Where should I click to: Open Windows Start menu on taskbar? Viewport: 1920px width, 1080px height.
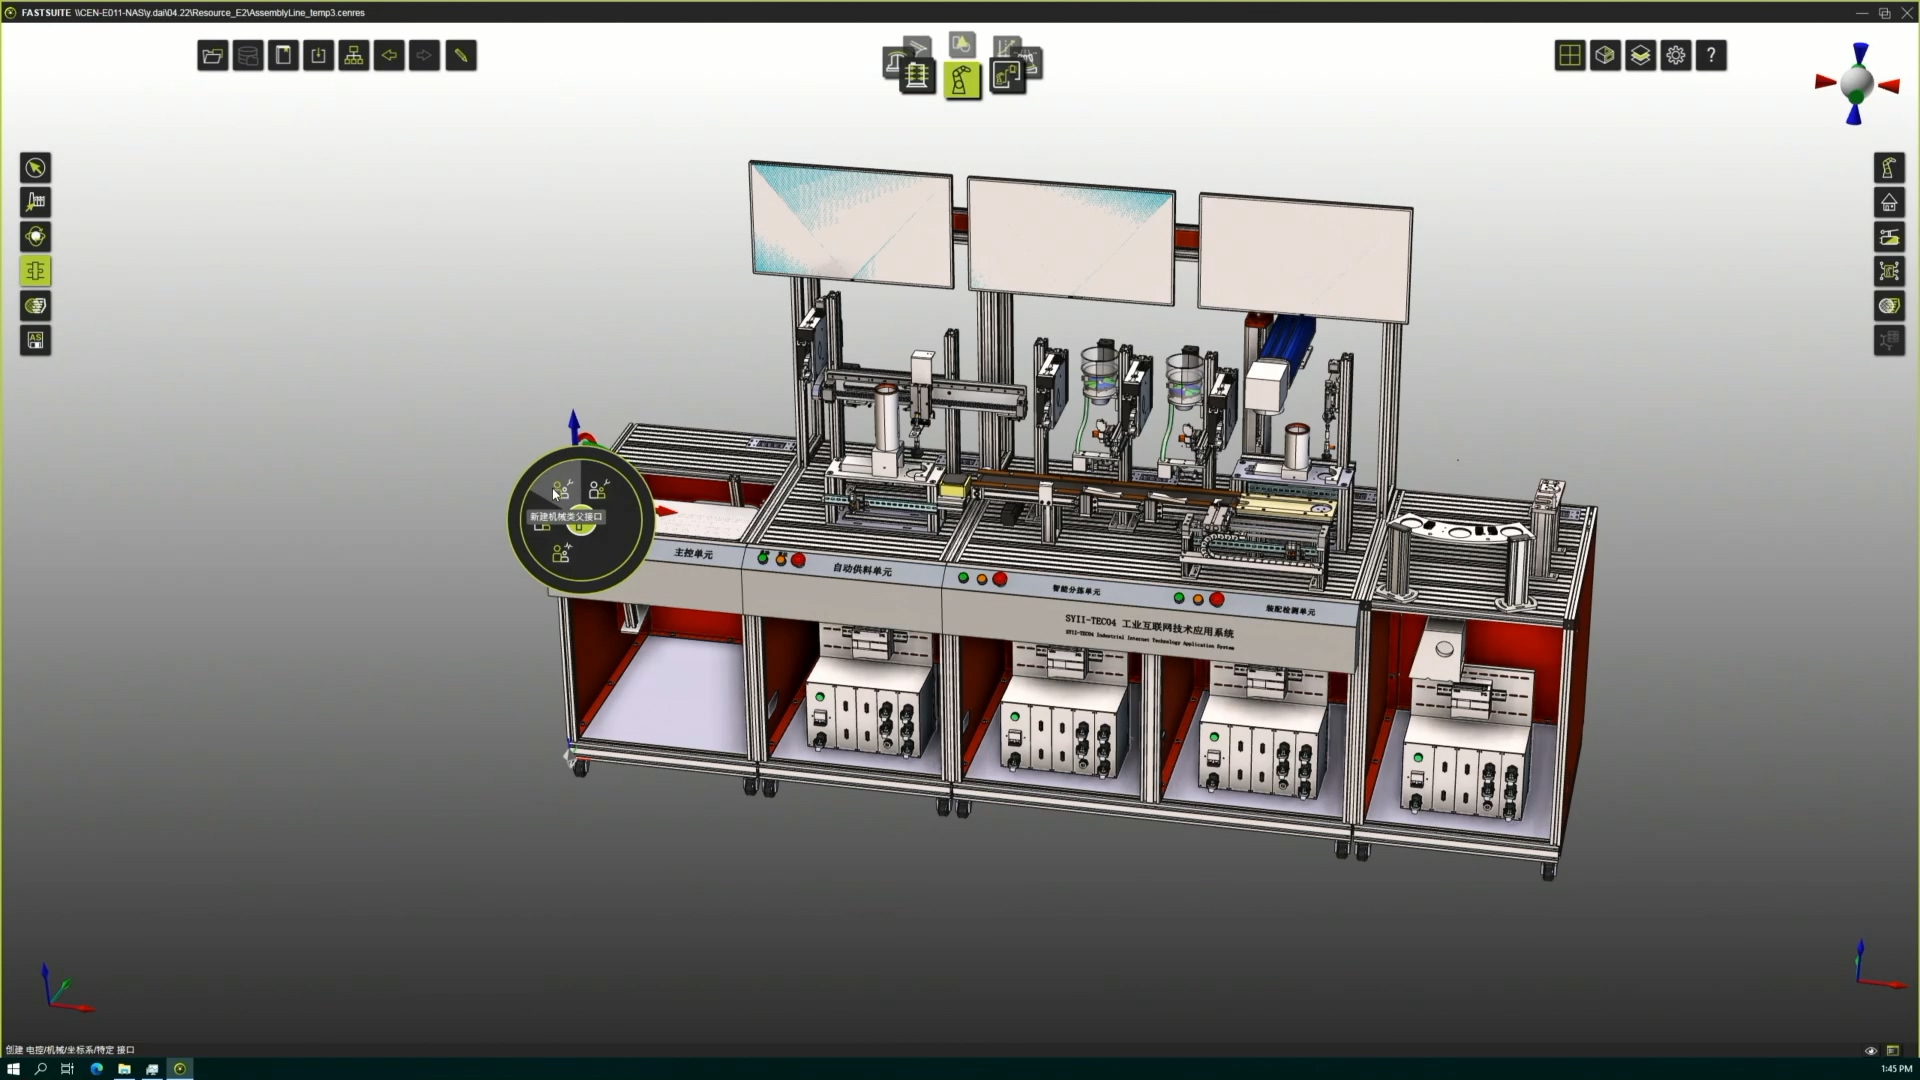coord(13,1069)
